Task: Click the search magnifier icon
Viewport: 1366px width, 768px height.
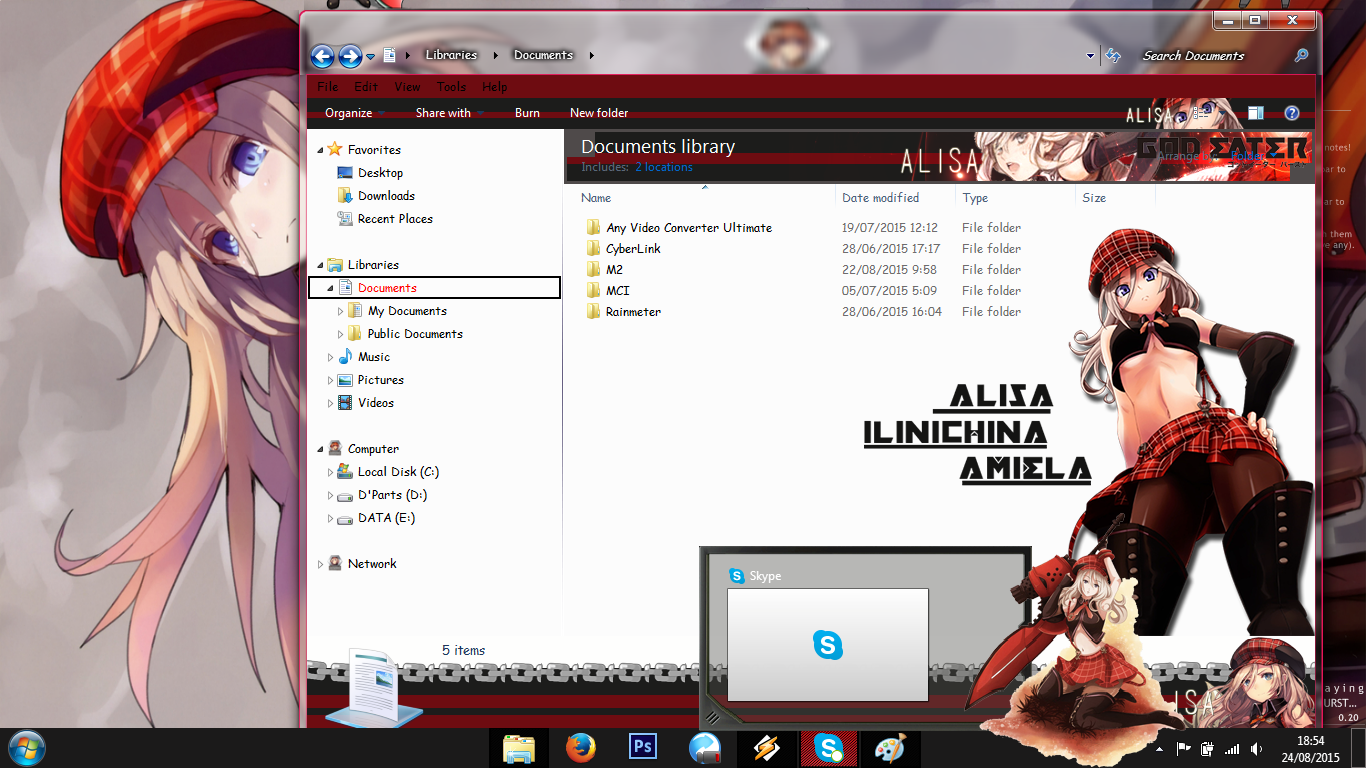Action: [x=1301, y=56]
